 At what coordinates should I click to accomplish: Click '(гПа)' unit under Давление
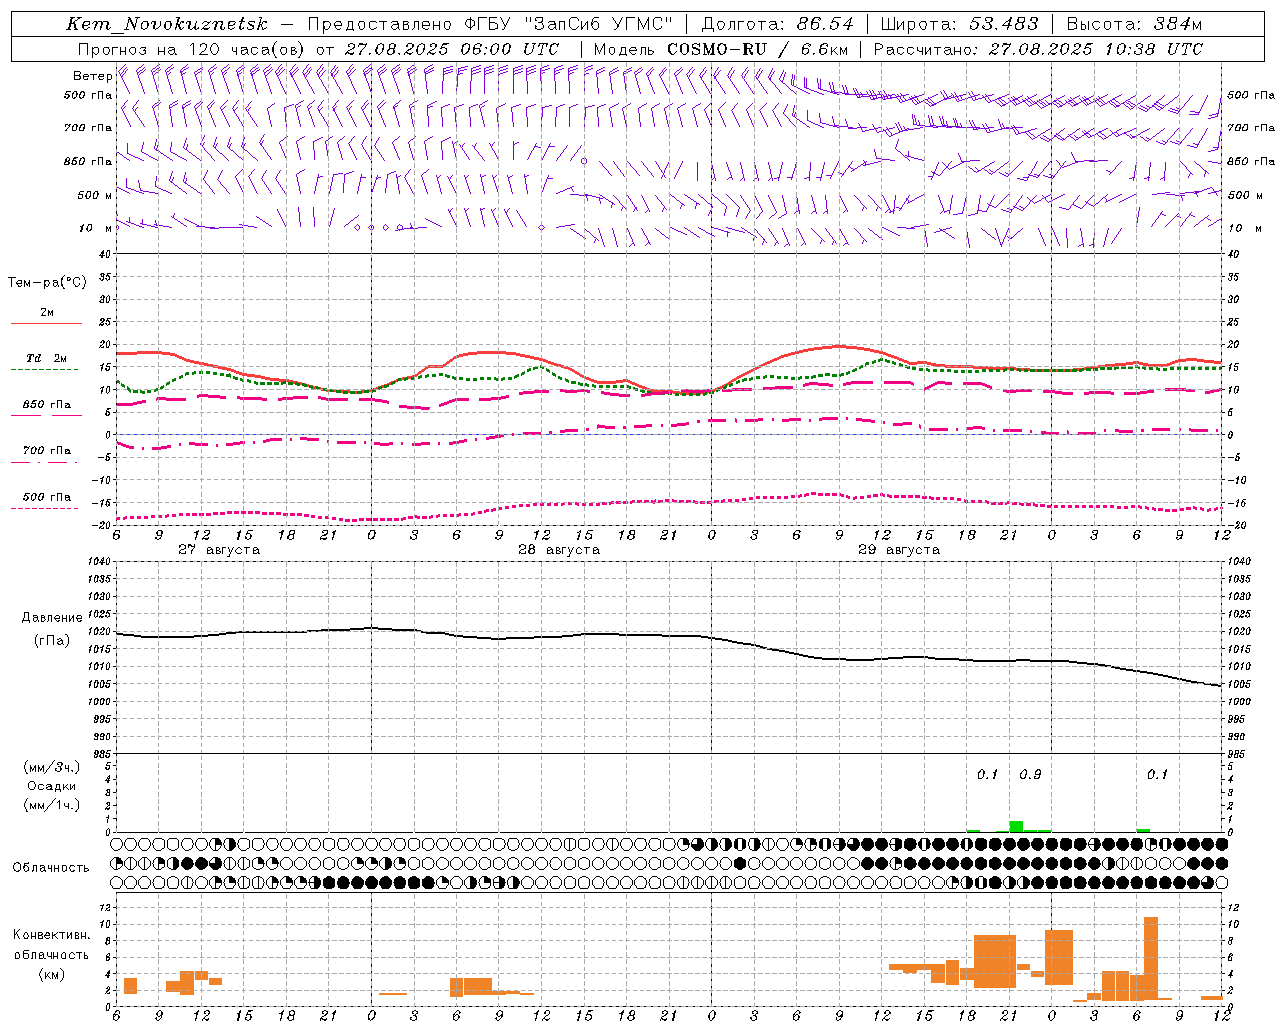(52, 640)
